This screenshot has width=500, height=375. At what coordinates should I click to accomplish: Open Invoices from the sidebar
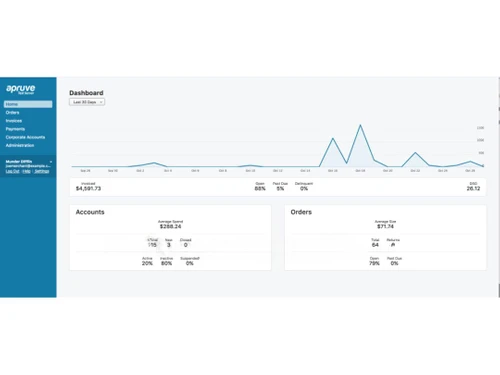point(14,121)
